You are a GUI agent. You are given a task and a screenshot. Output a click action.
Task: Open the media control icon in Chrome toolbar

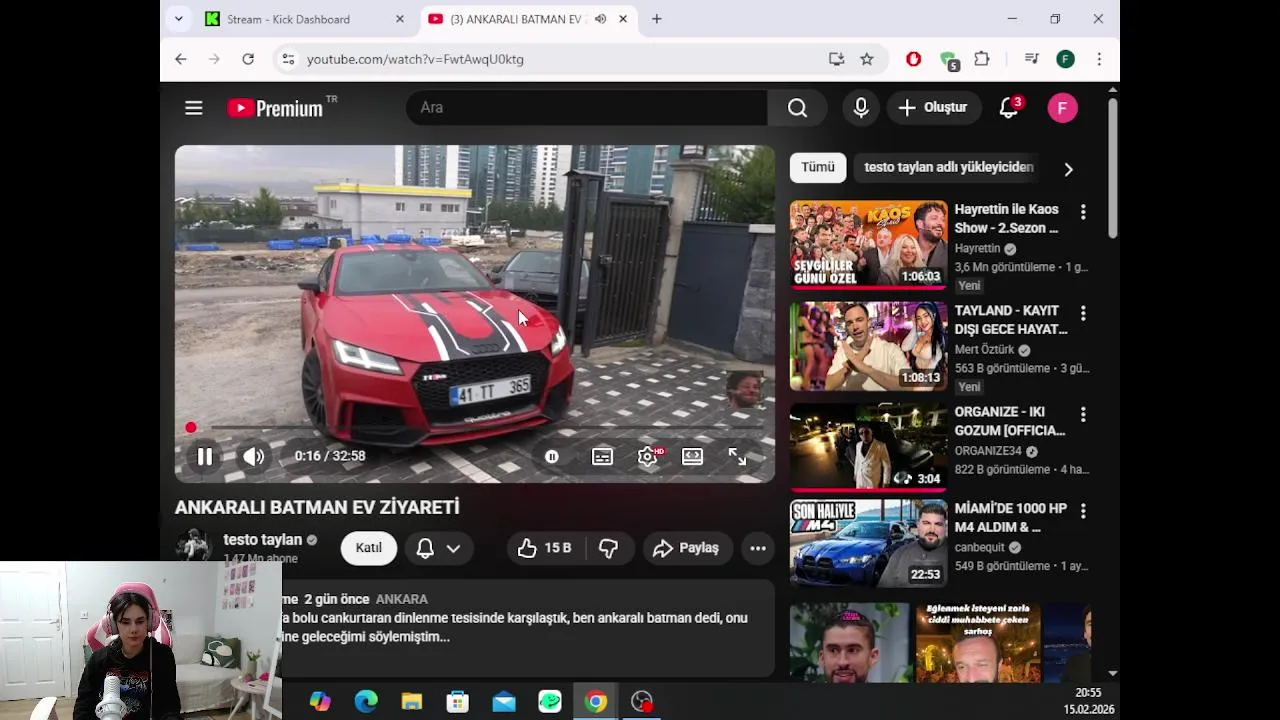pos(1031,59)
